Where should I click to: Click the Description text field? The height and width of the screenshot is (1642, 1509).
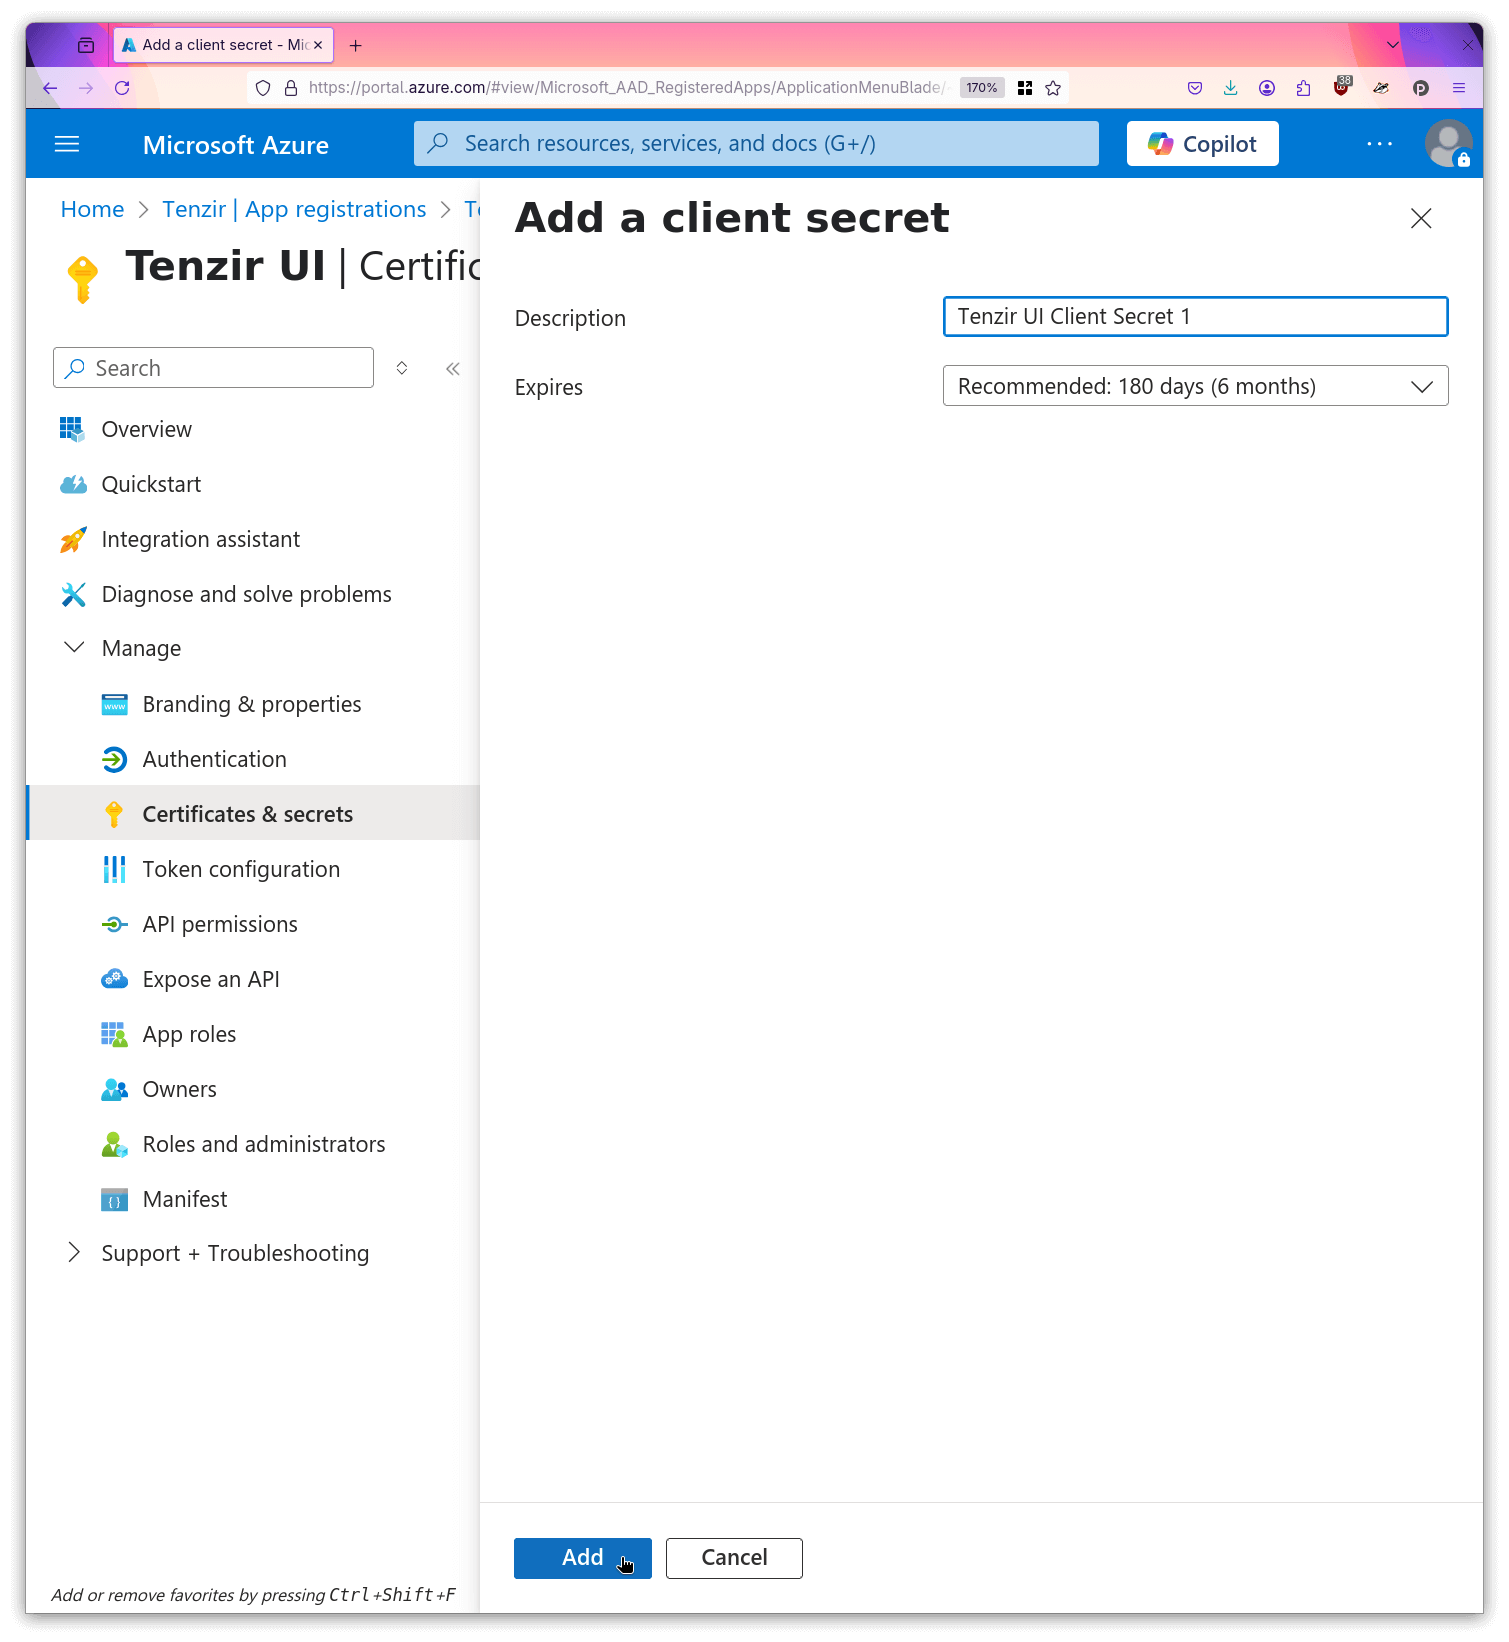pos(1195,317)
